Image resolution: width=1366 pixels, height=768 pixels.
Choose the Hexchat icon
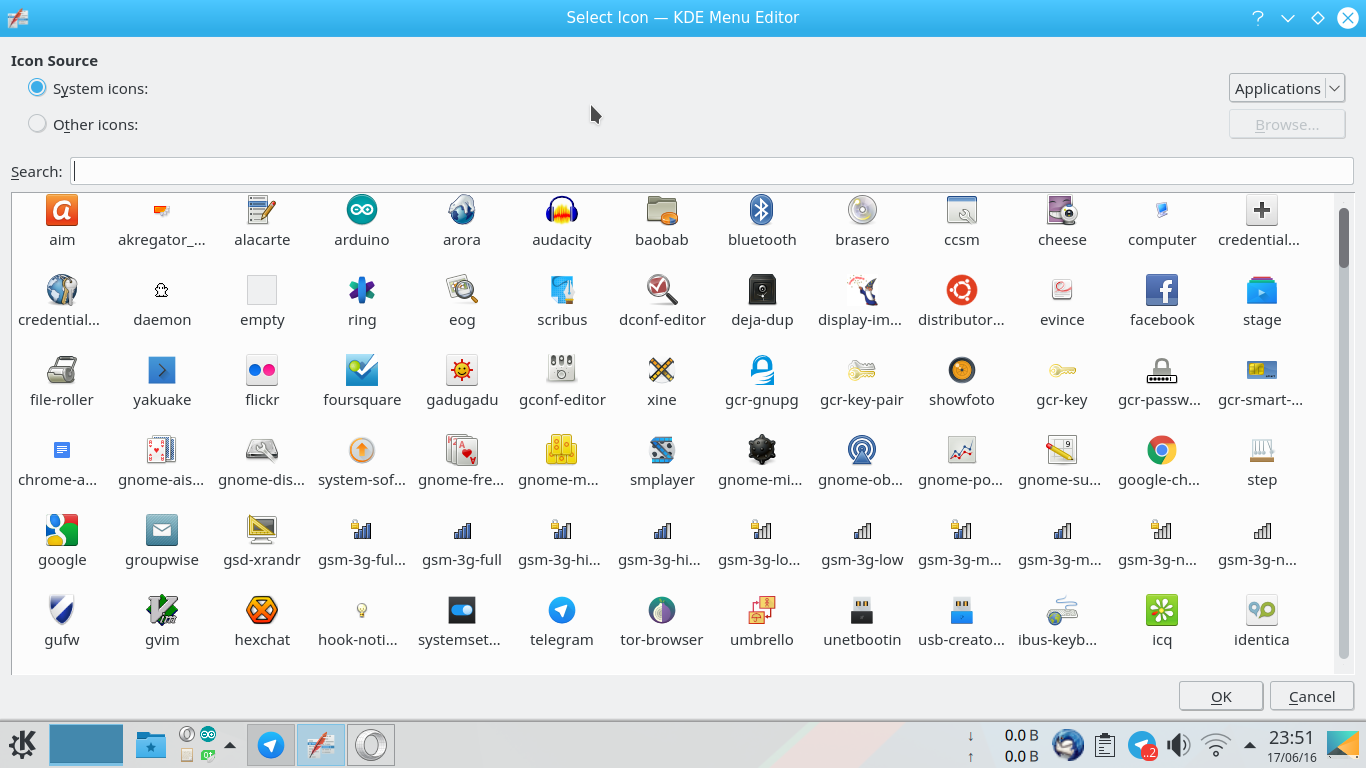pos(261,611)
